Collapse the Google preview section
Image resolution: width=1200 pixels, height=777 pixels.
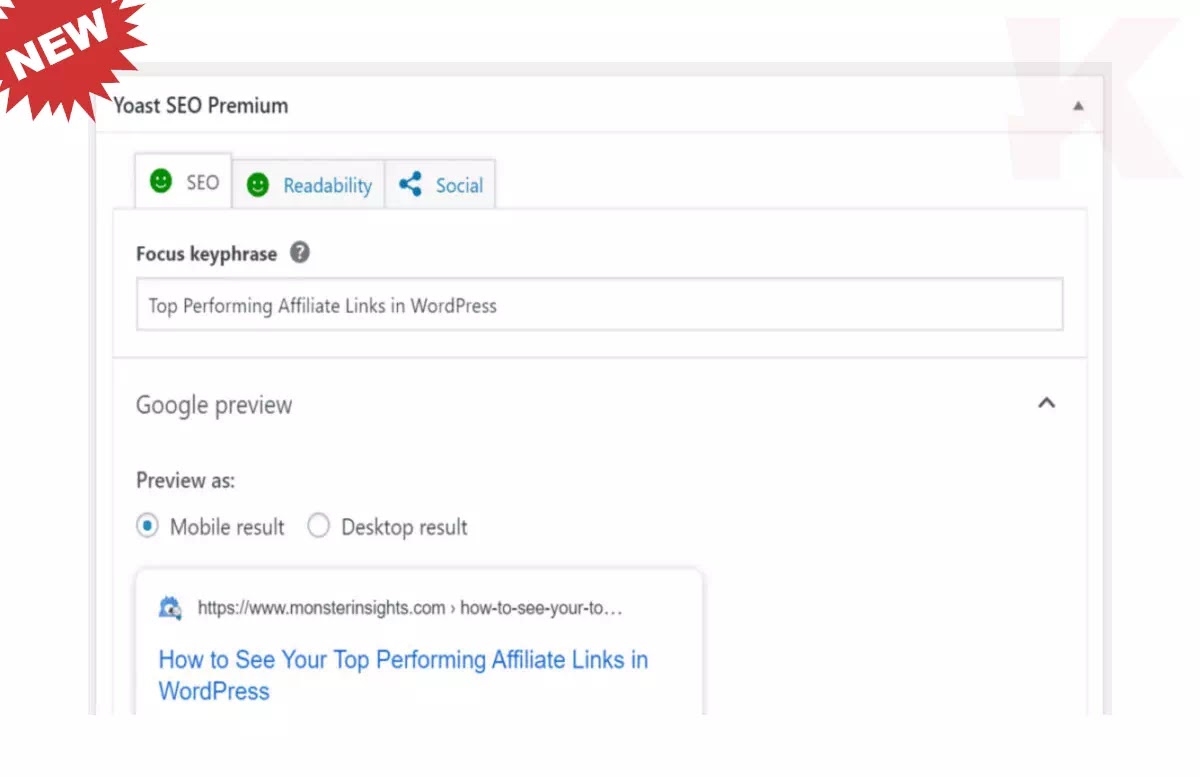[1046, 404]
